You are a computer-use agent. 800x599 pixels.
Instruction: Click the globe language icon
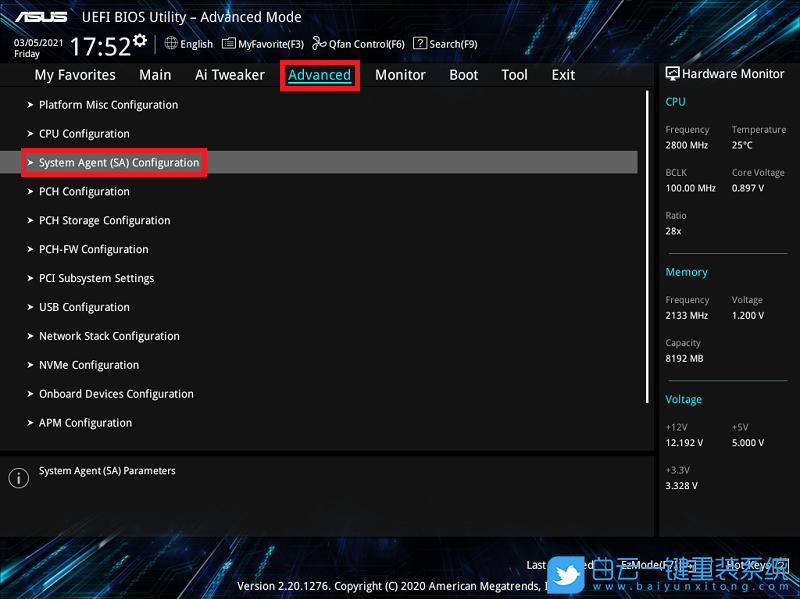click(171, 43)
